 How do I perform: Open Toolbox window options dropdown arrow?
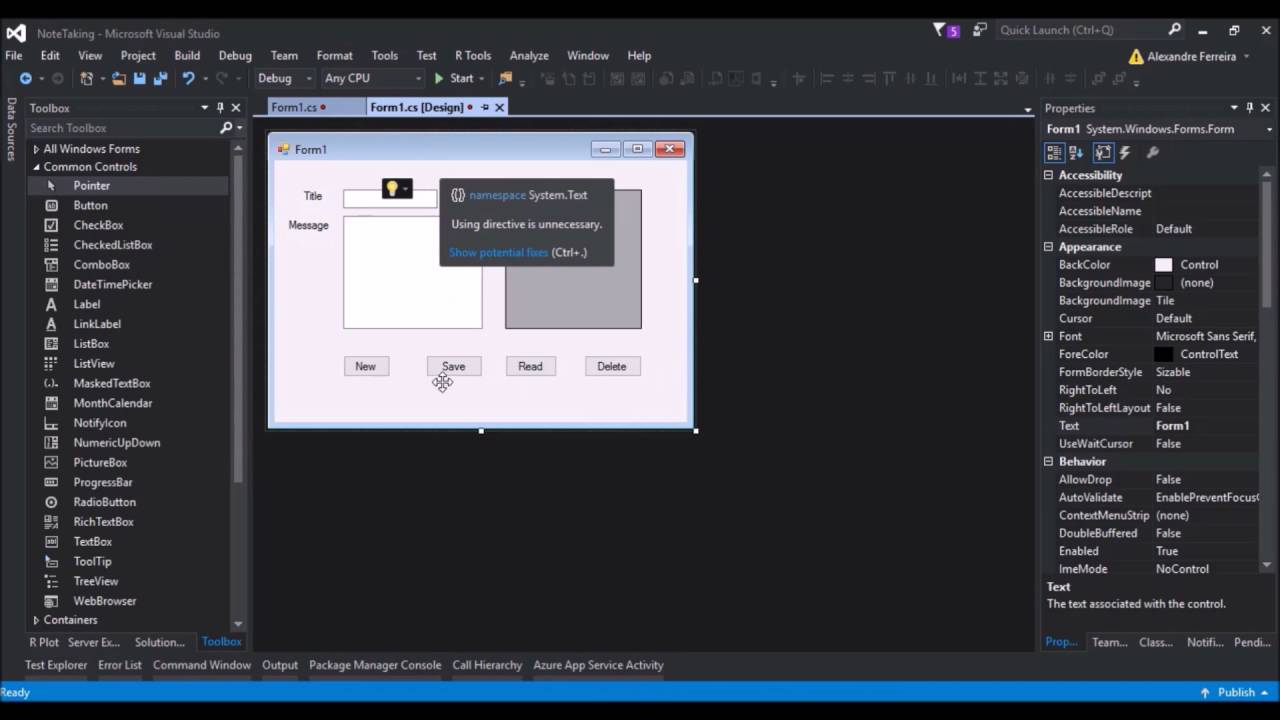[204, 108]
